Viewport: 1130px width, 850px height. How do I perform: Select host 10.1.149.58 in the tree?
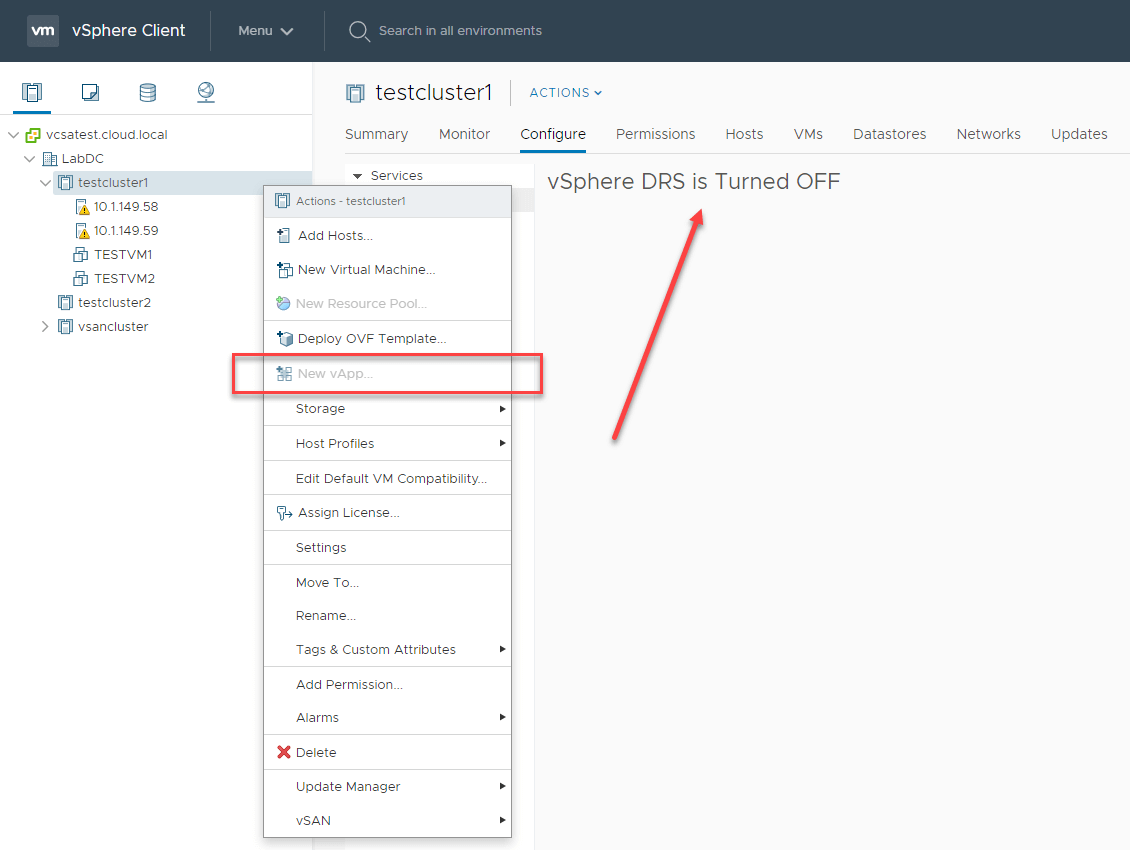(x=125, y=207)
